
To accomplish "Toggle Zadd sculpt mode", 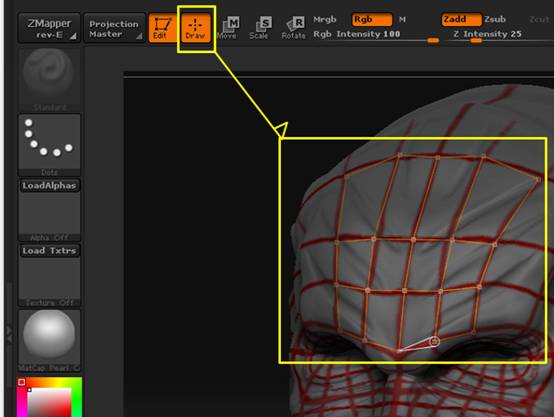I will pyautogui.click(x=461, y=19).
